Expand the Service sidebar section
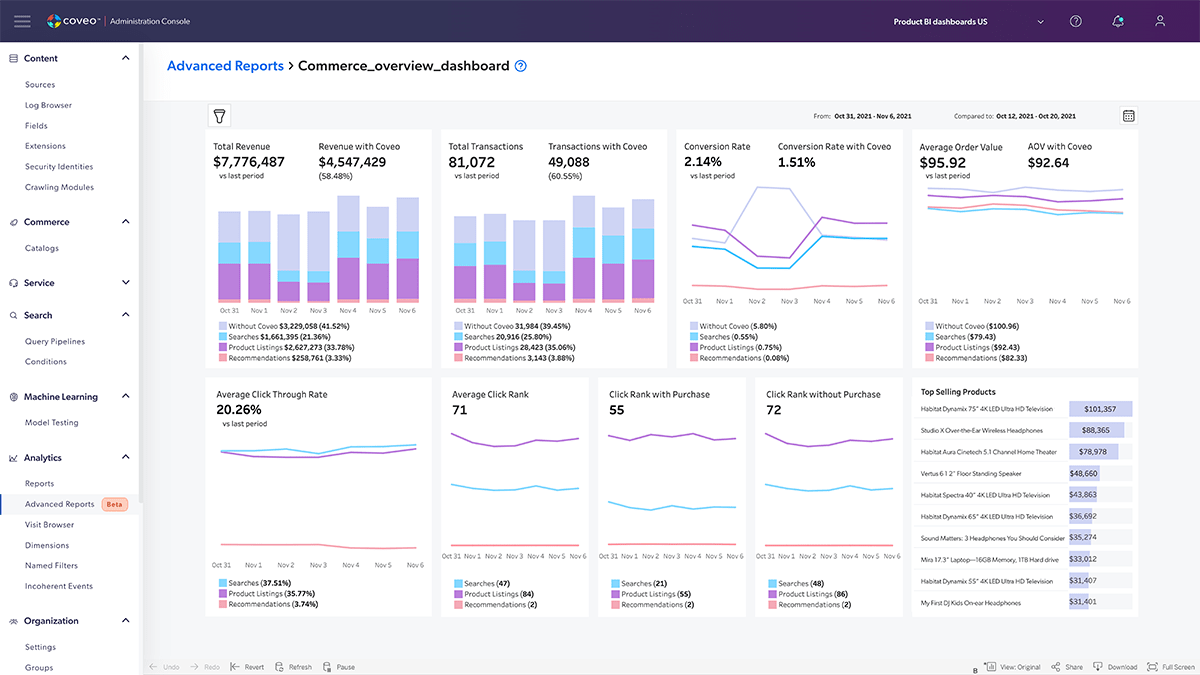Screen dimensions: 1200x675 125,283
